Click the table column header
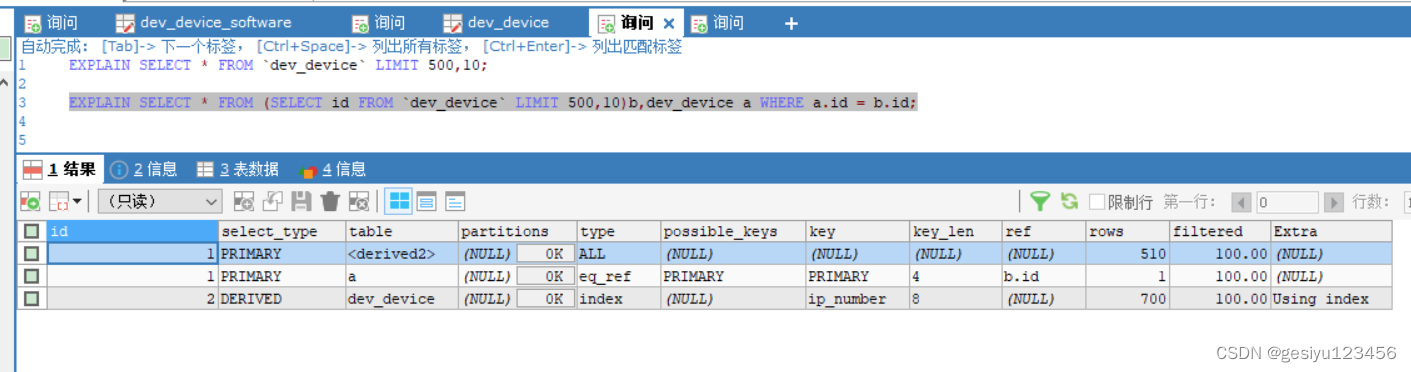 [401, 231]
